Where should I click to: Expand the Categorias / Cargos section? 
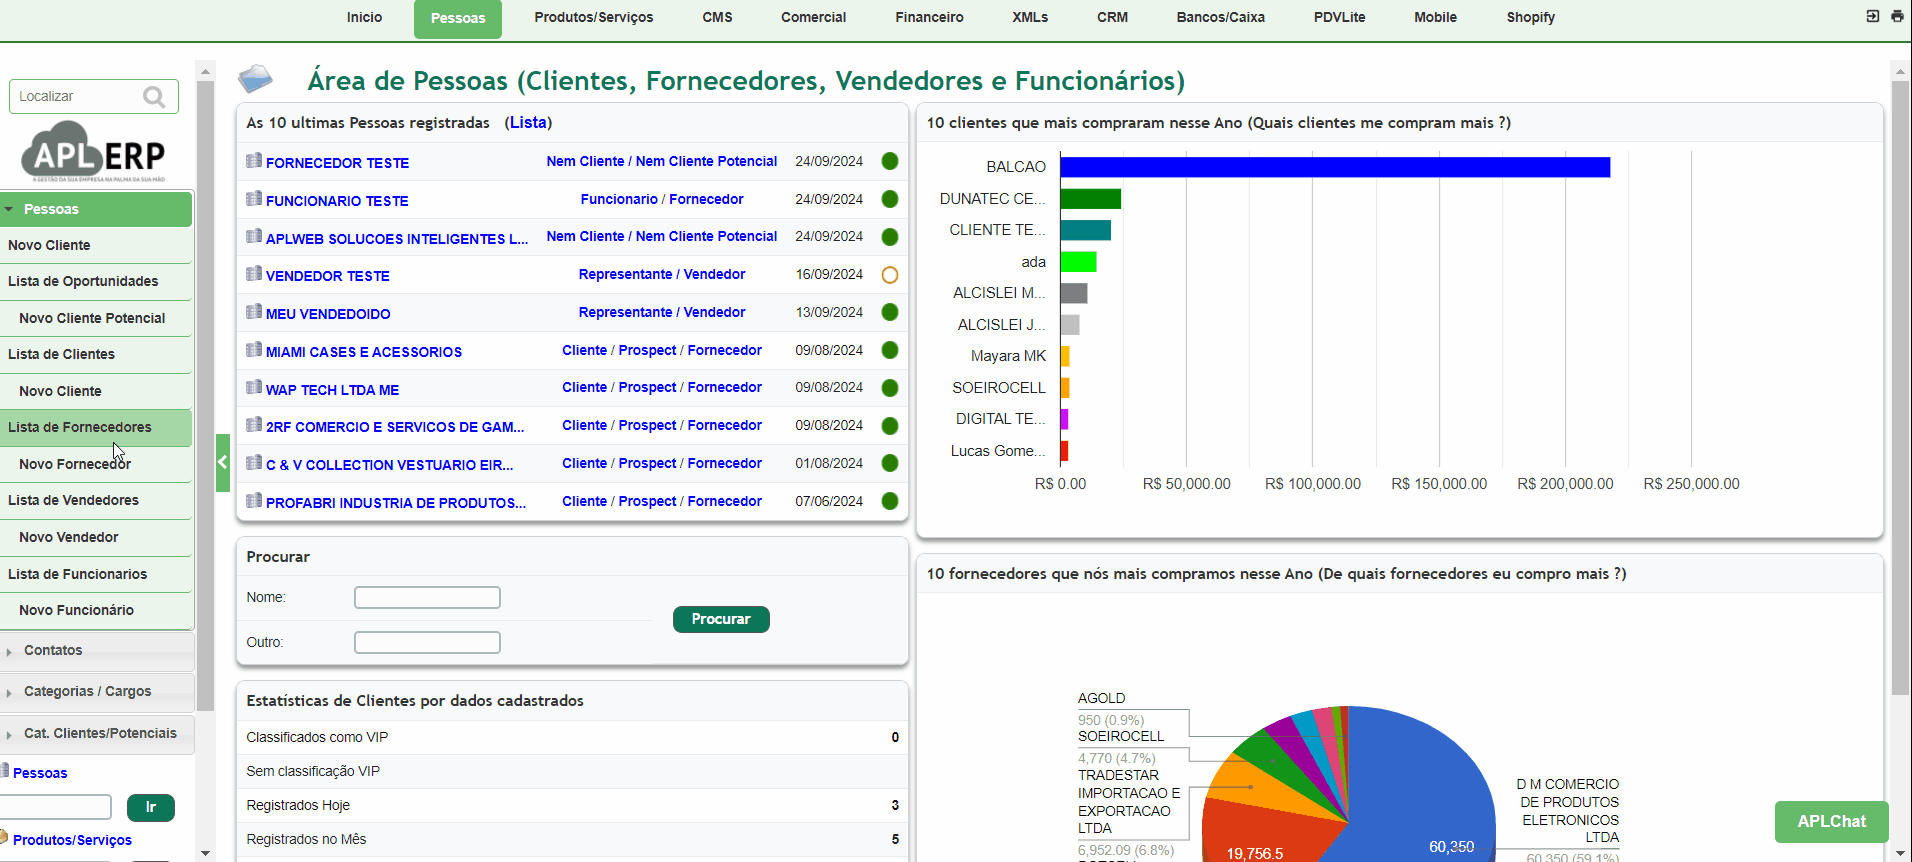(96, 691)
